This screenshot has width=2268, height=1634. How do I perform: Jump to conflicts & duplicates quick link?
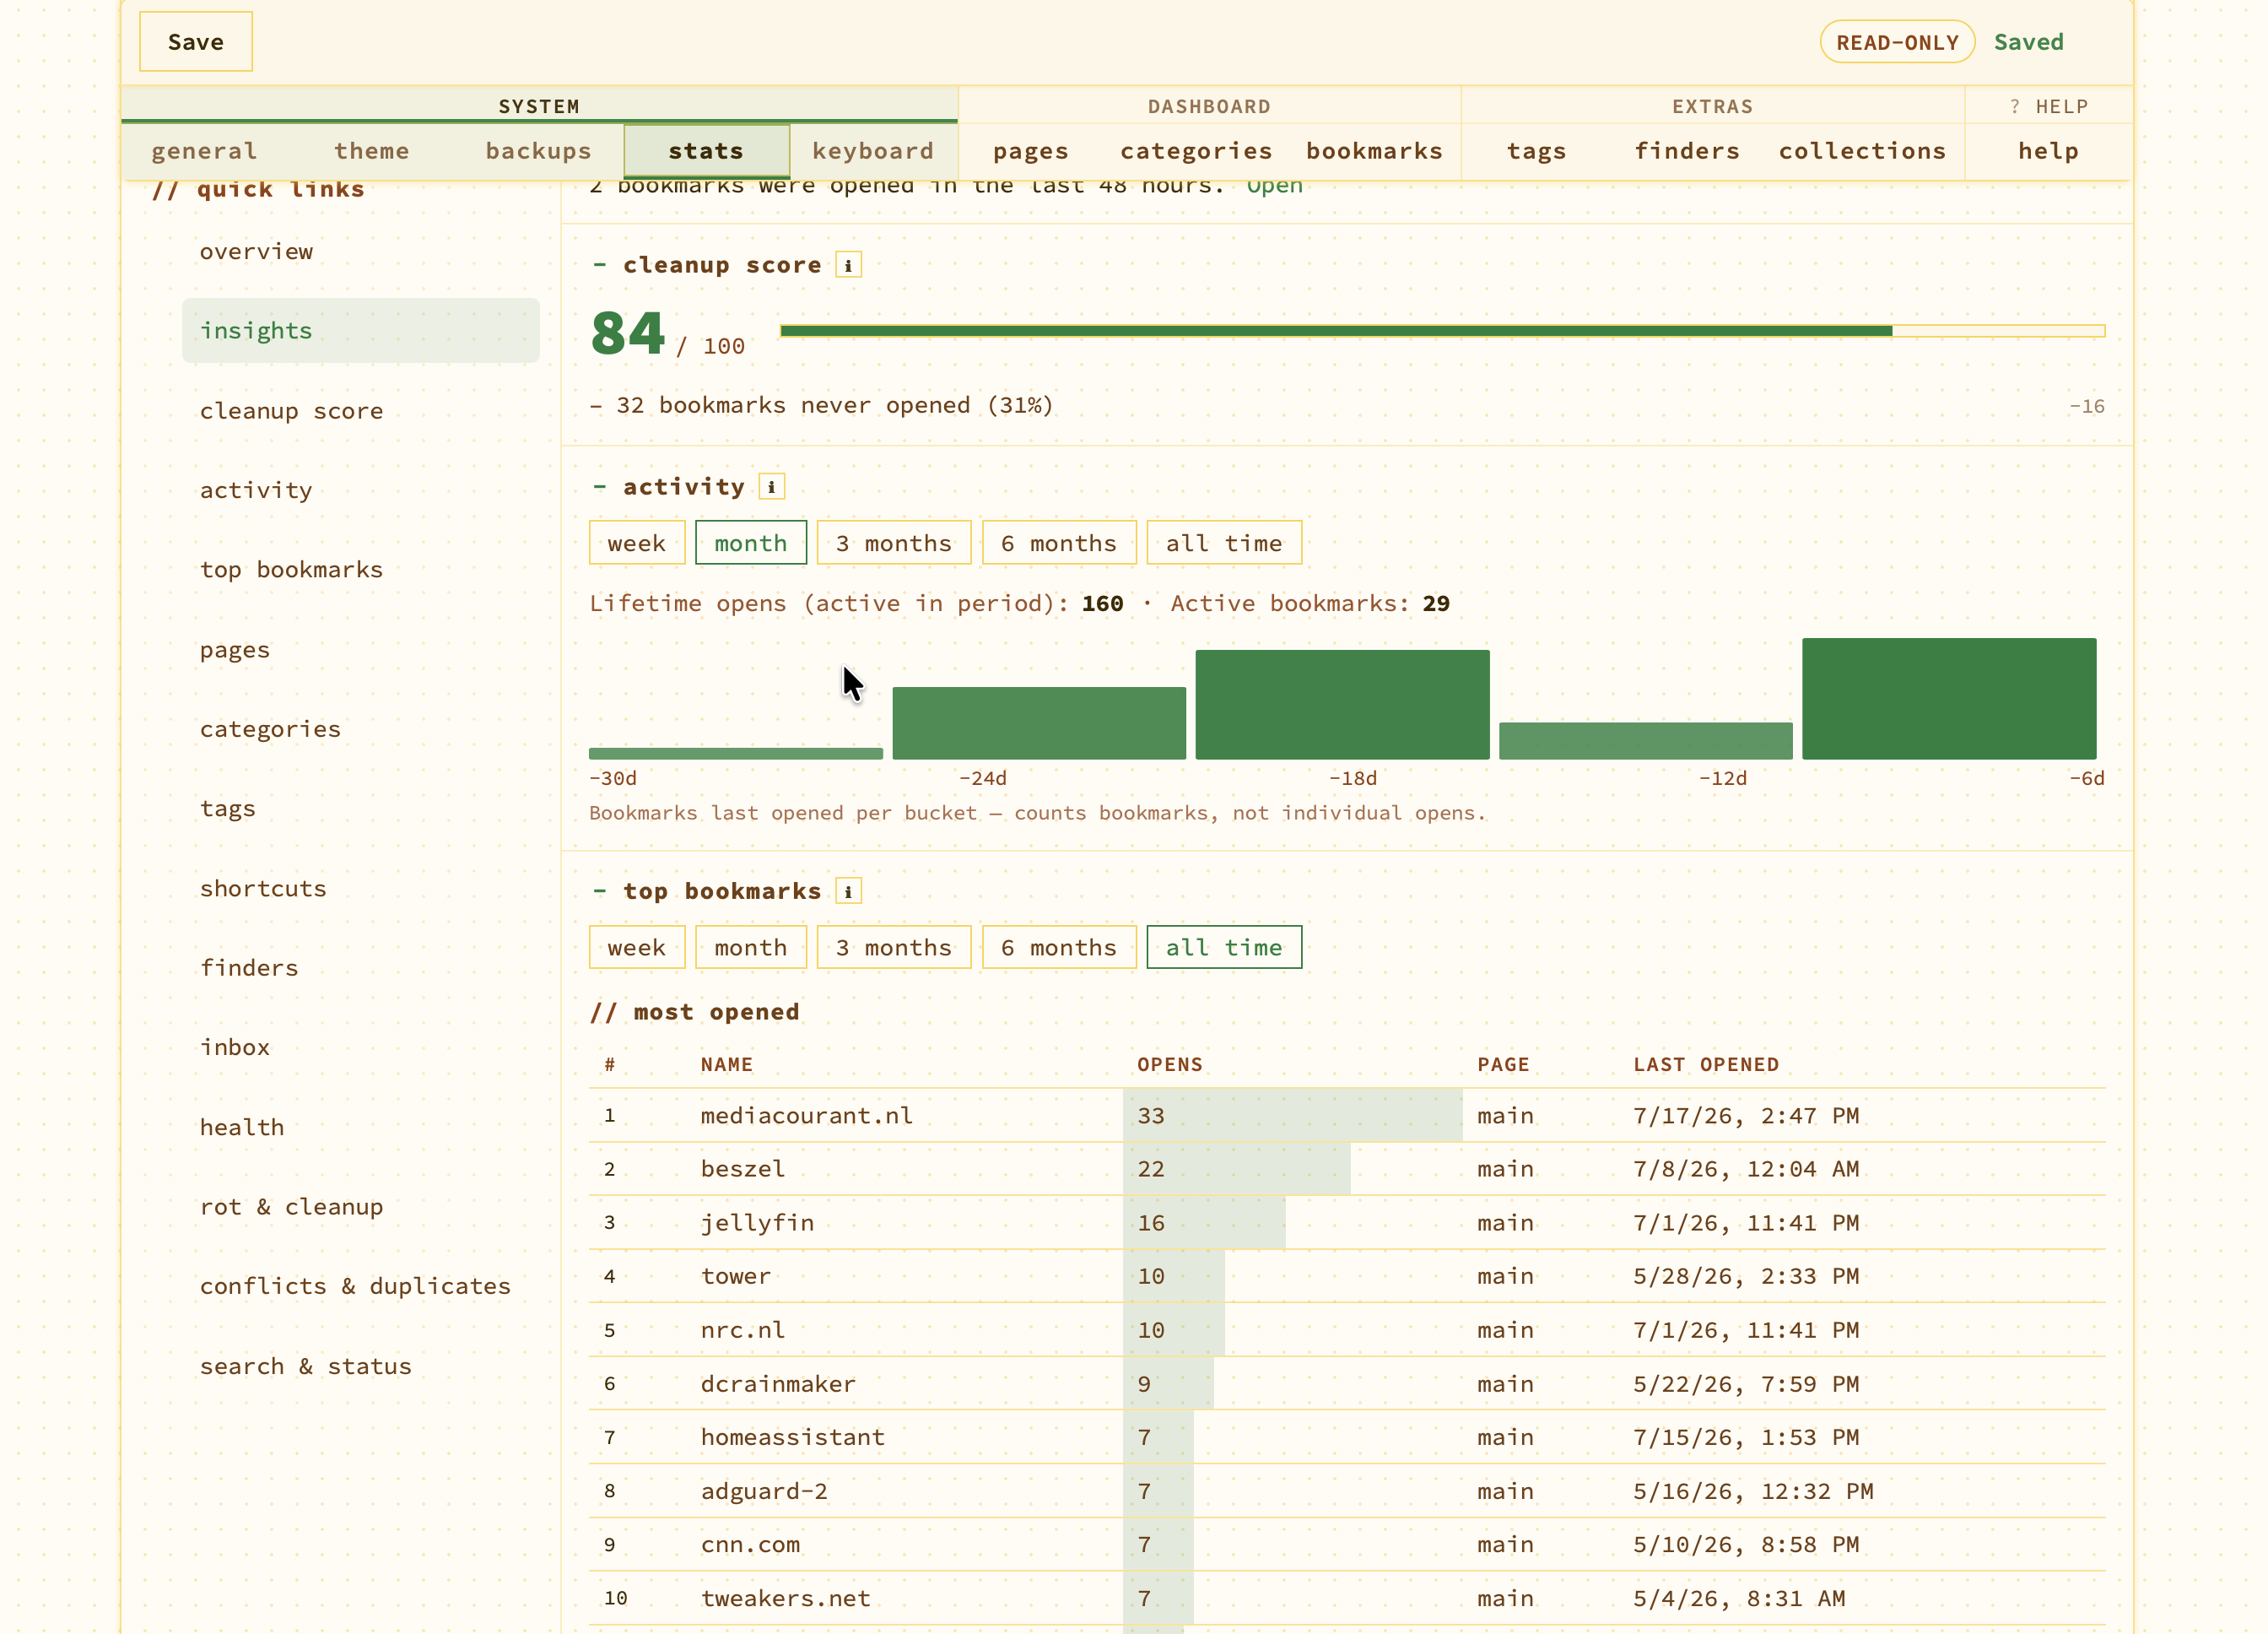click(x=355, y=1286)
